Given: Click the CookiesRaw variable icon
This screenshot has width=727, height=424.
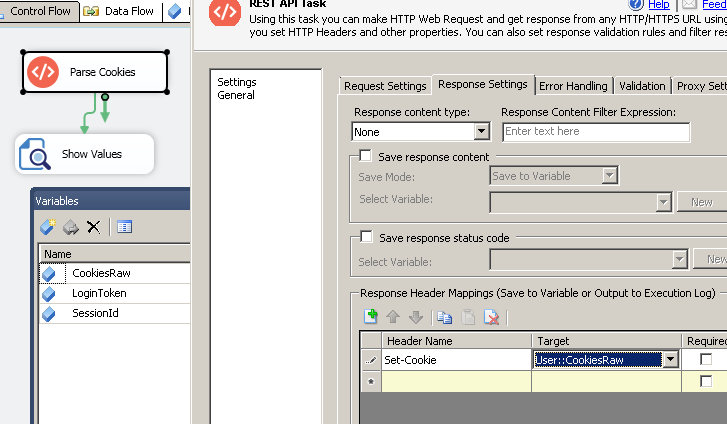Looking at the screenshot, I should [x=49, y=274].
